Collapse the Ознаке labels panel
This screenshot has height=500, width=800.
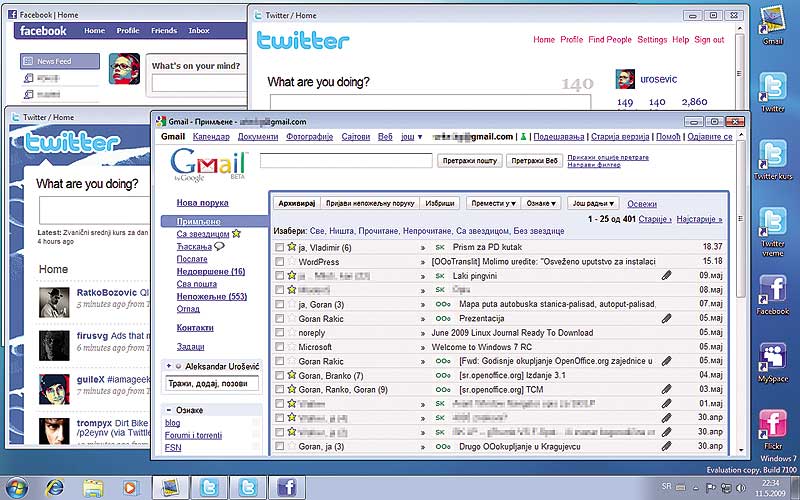pyautogui.click(x=168, y=410)
